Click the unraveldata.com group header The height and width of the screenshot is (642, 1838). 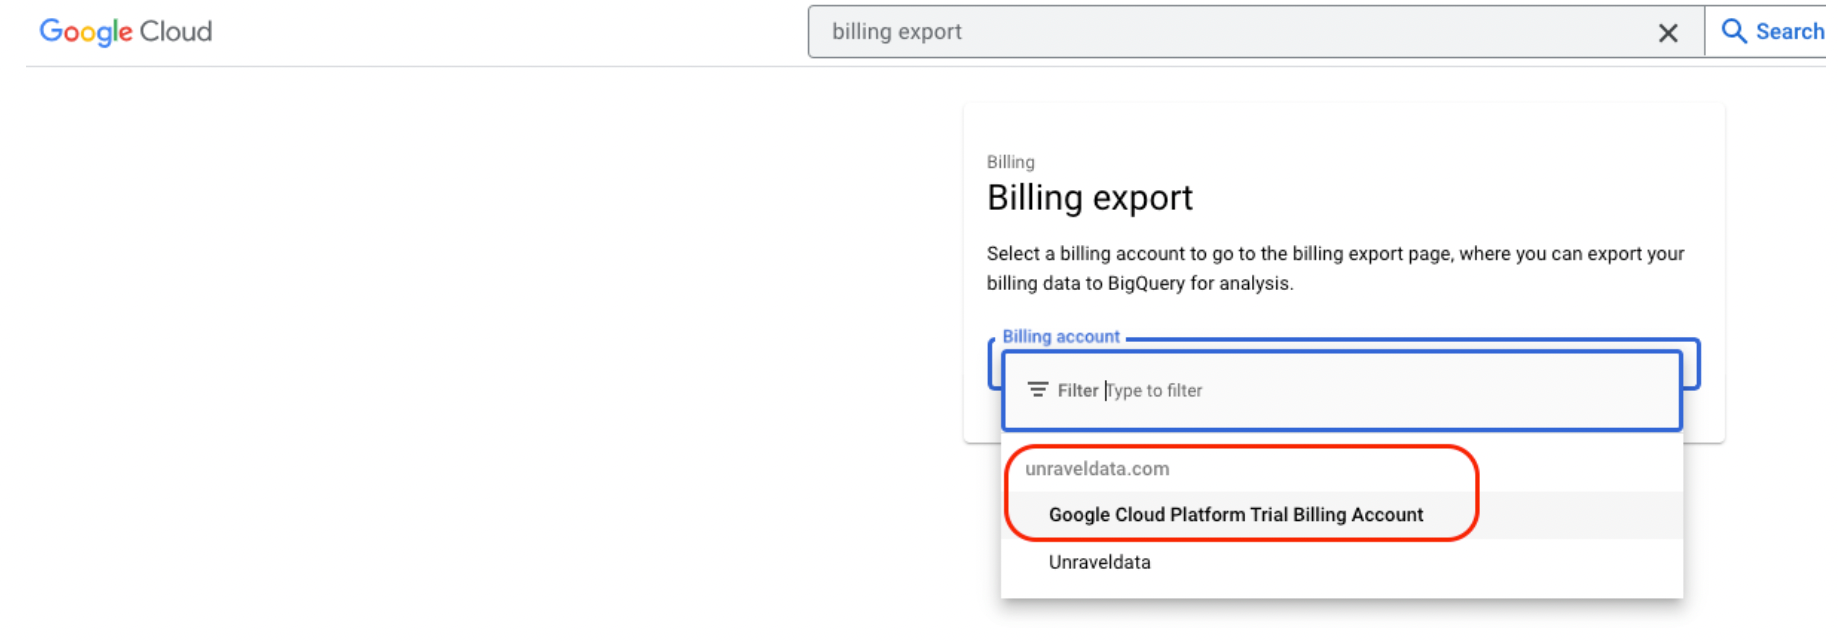[x=1097, y=469]
